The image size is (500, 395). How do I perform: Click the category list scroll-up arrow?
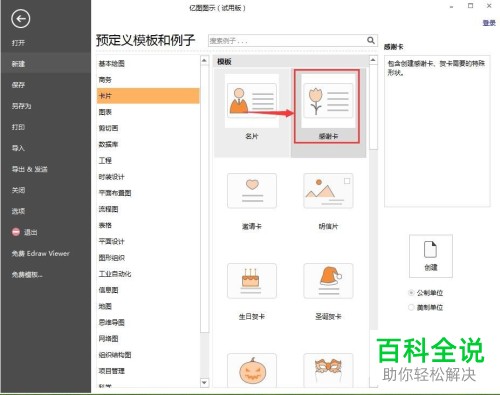click(x=204, y=60)
